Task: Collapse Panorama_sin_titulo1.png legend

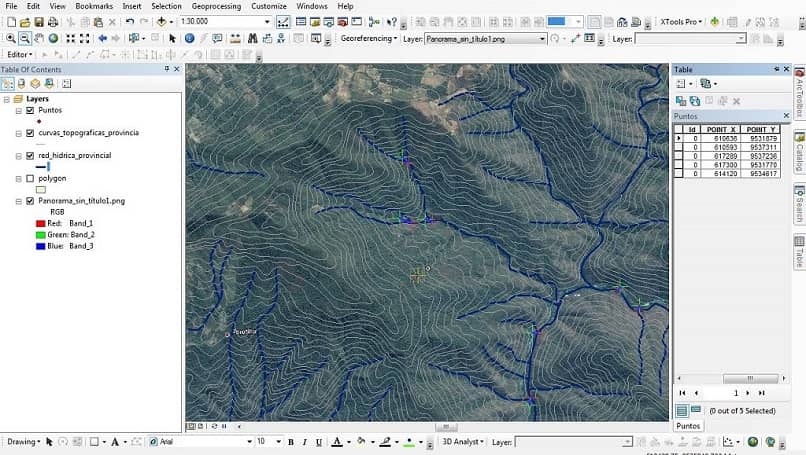Action: pos(19,201)
